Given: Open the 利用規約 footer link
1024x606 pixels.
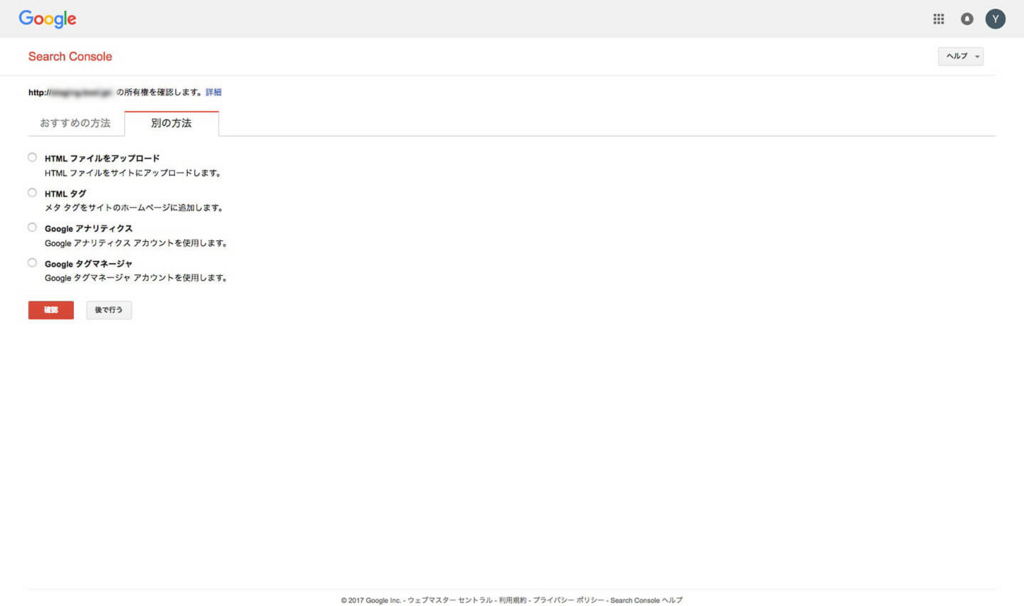Looking at the screenshot, I should click(513, 600).
